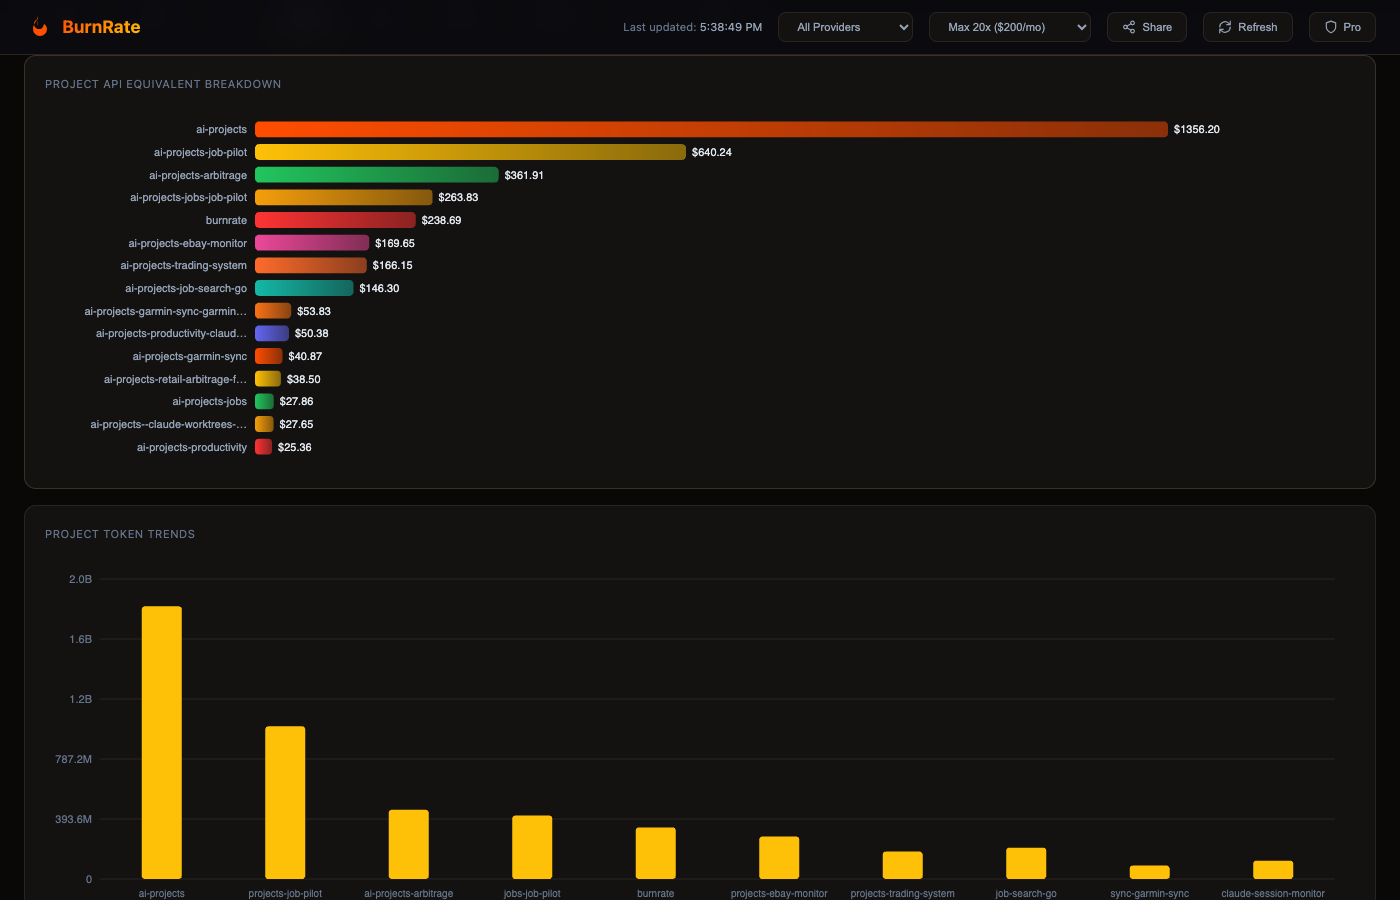Click the chevron on the All Providers dropdown
1400x900 pixels.
[x=903, y=27]
